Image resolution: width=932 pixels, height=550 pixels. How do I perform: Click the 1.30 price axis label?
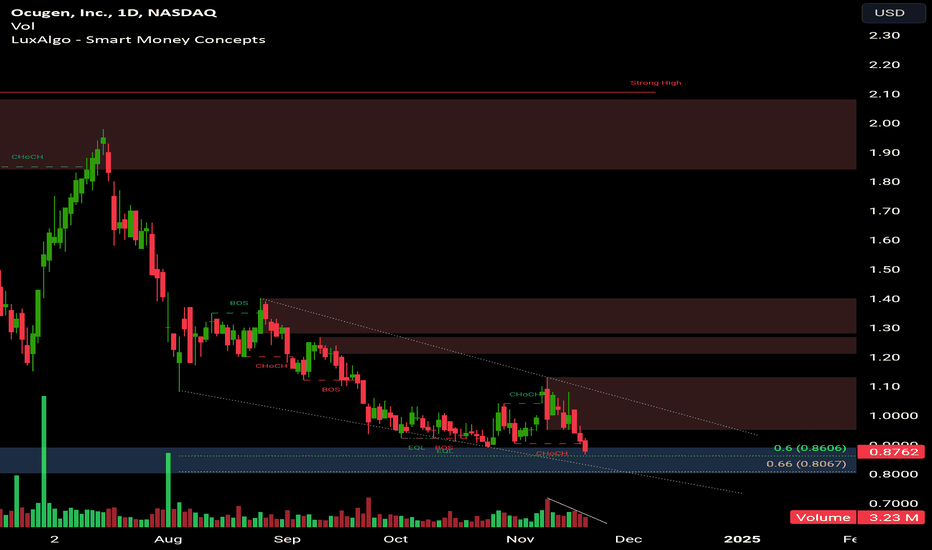(x=884, y=328)
